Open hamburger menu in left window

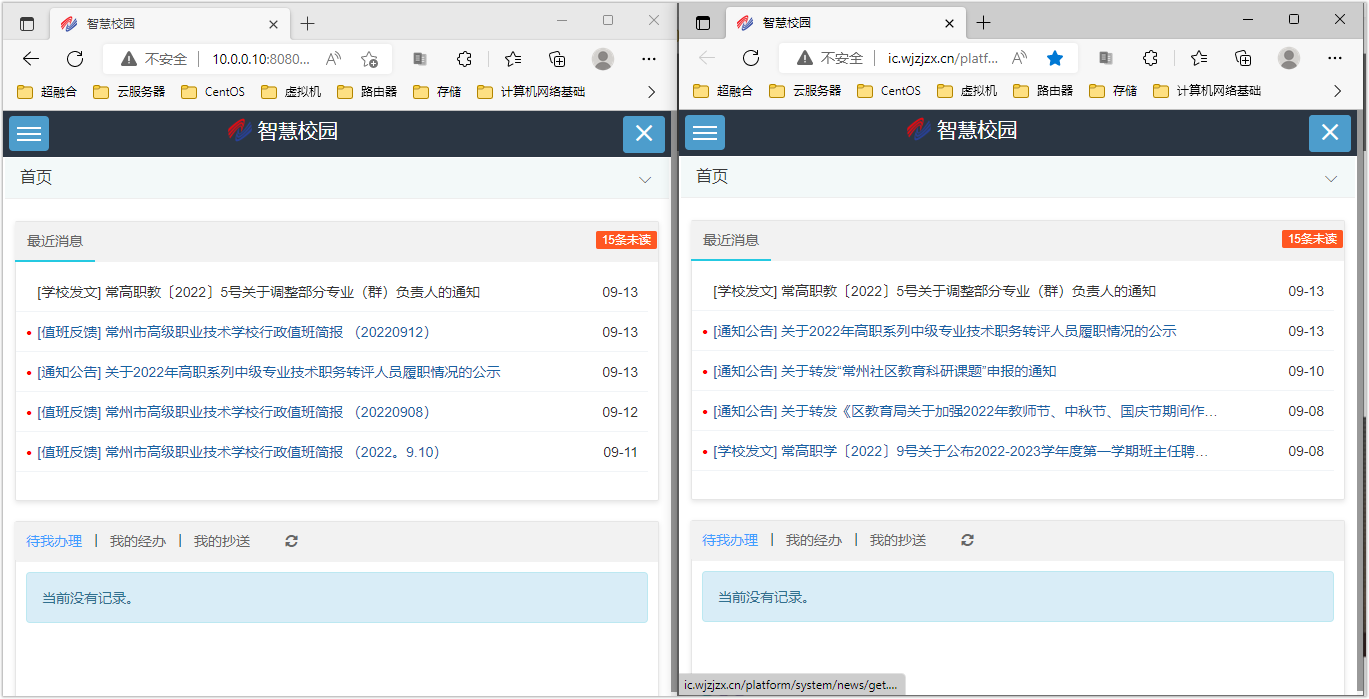click(x=29, y=133)
